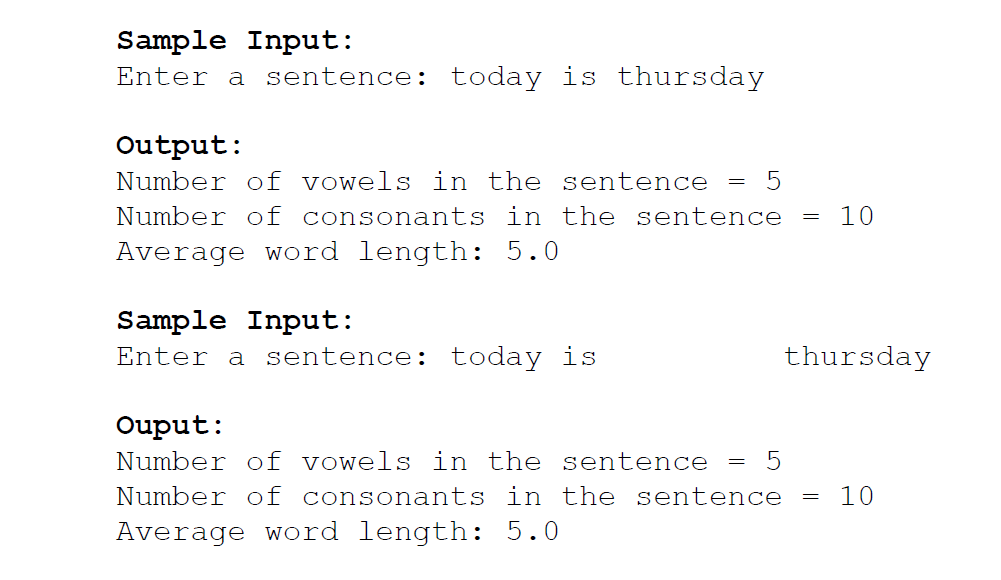Click the word 'today' in first input
The image size is (1001, 580).
click(x=496, y=78)
